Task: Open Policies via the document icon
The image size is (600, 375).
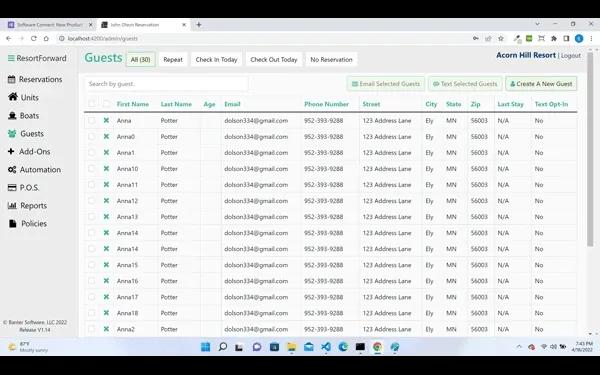Action: click(x=13, y=223)
